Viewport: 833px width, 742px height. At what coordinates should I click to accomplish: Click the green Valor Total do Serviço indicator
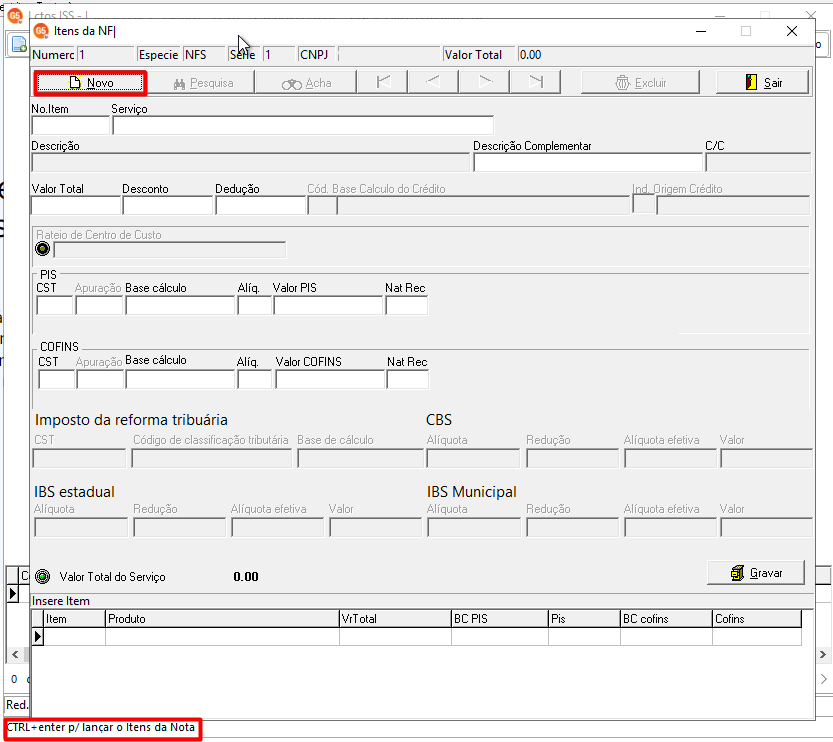(x=42, y=576)
